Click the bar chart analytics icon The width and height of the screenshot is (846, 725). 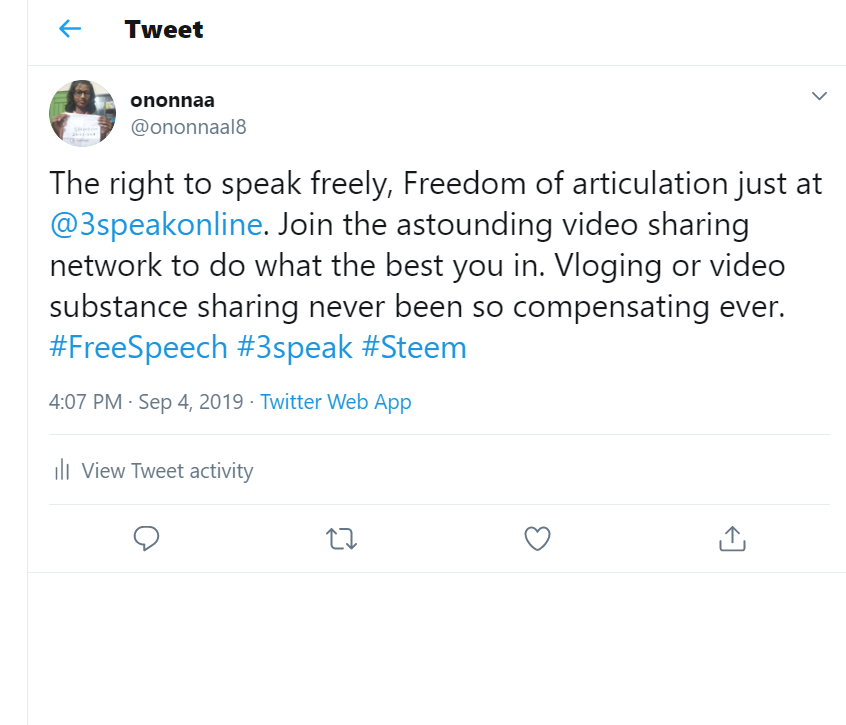tap(62, 470)
